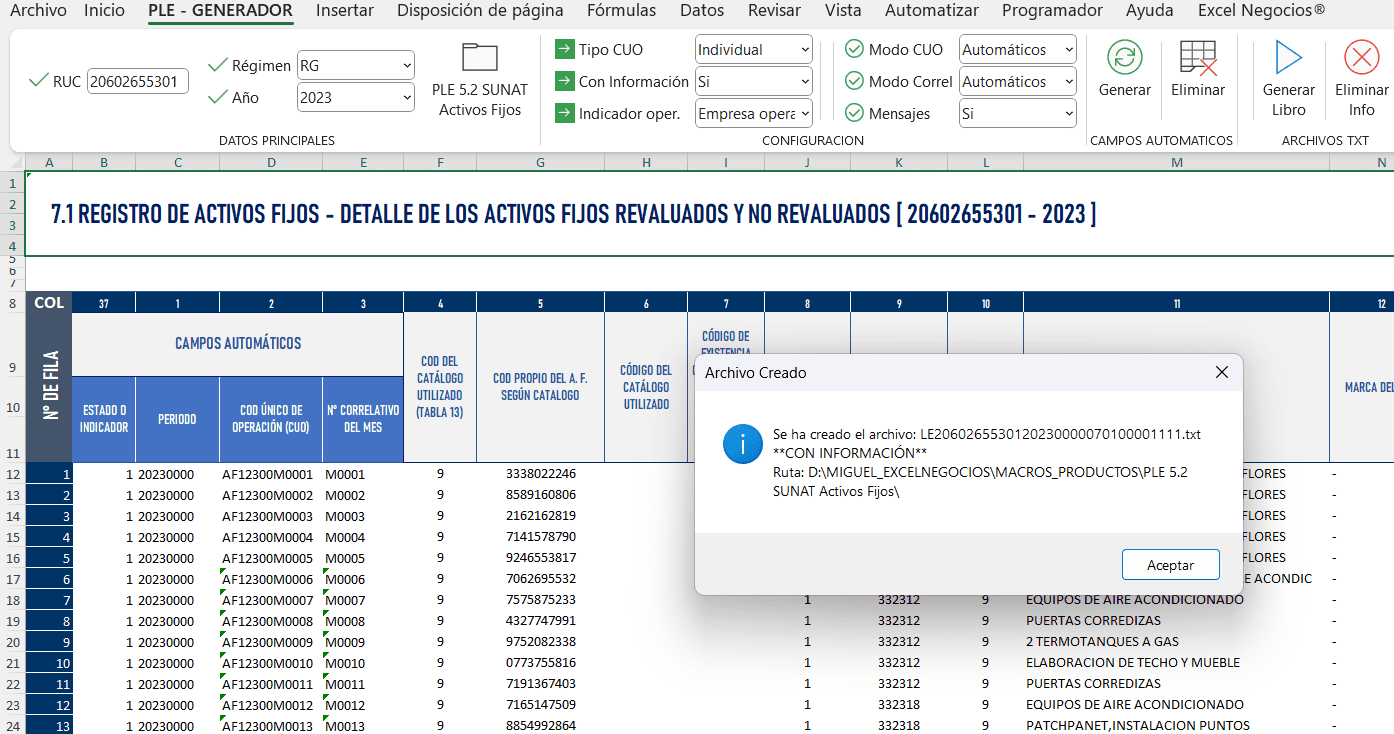Expand the Régimen dropdown showing RG
The image size is (1394, 734).
[355, 66]
